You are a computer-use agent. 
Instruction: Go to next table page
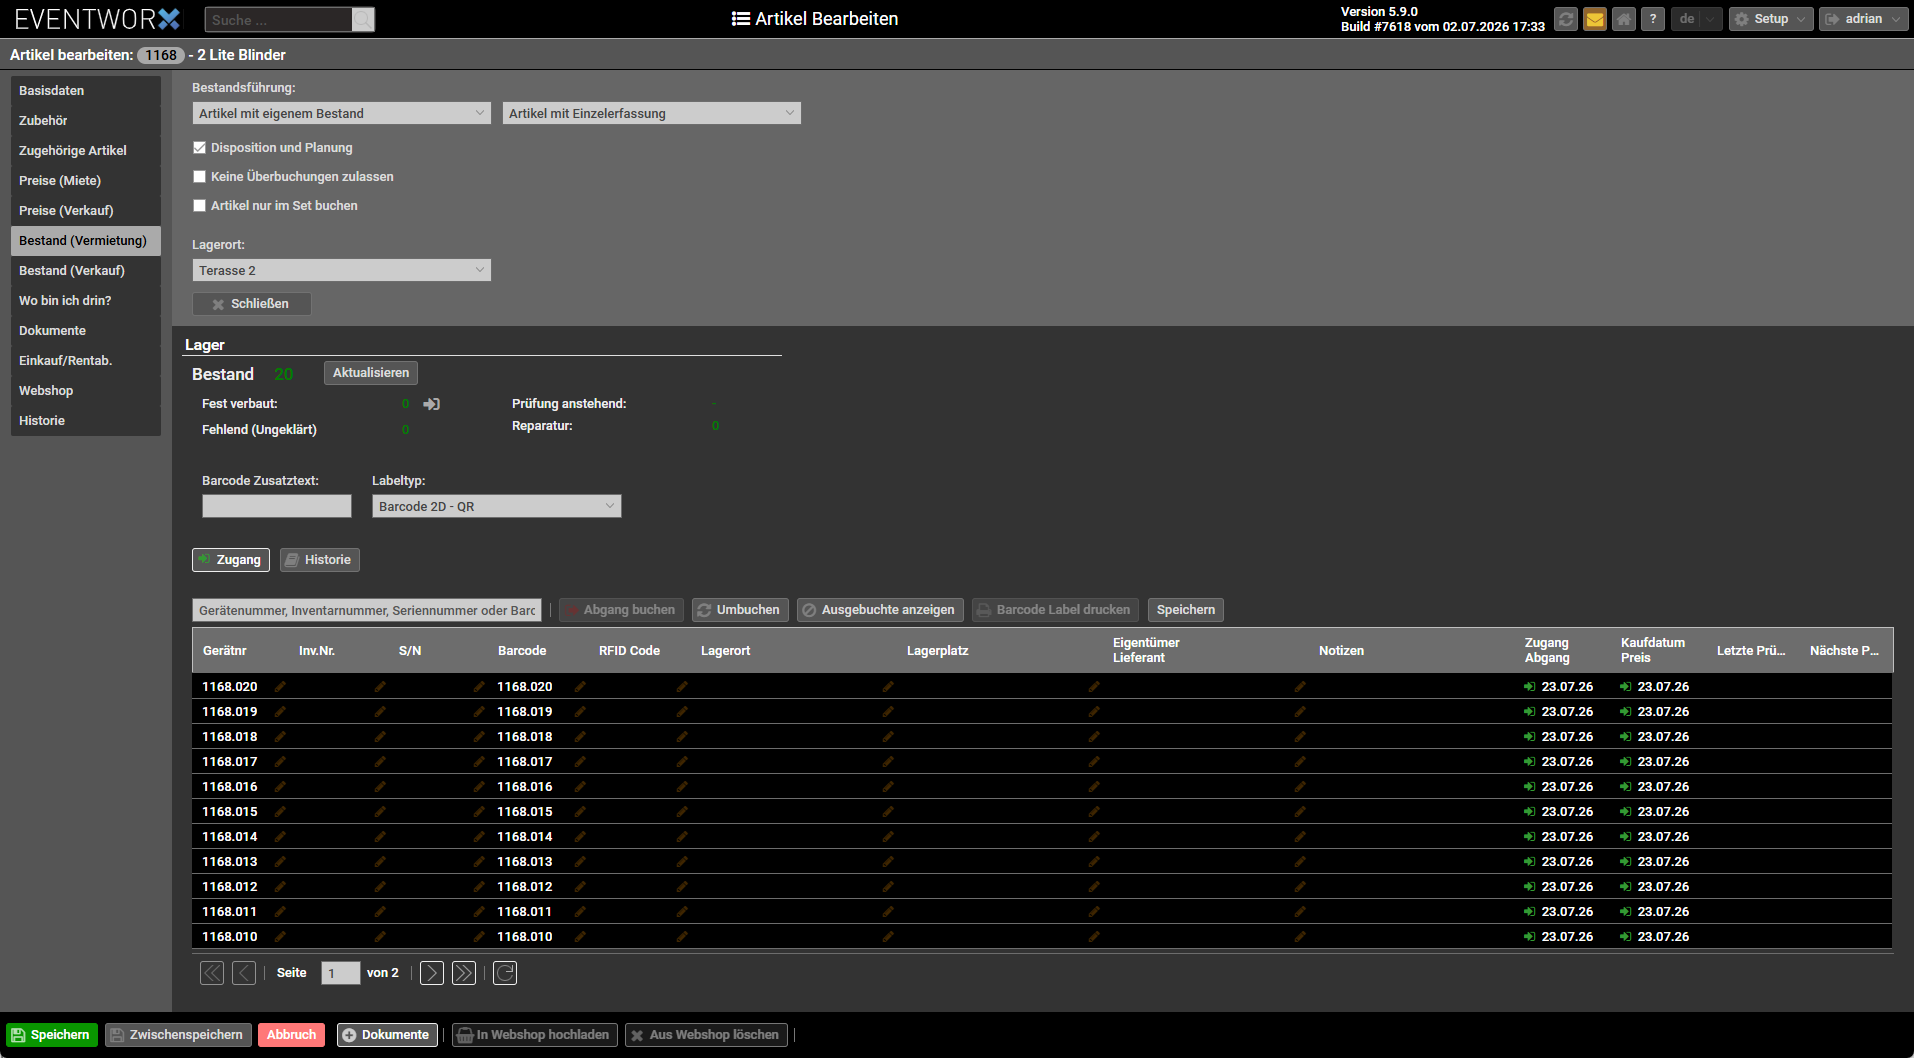click(x=432, y=973)
